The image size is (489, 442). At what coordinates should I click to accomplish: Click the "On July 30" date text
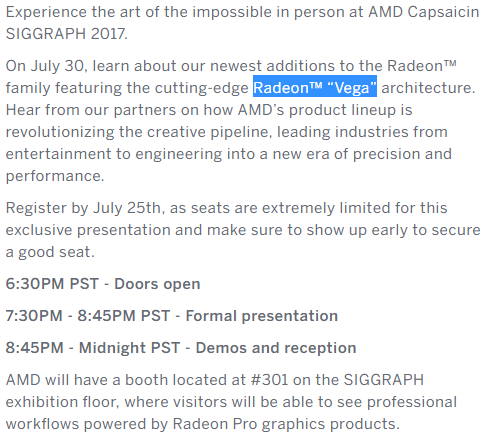[45, 66]
